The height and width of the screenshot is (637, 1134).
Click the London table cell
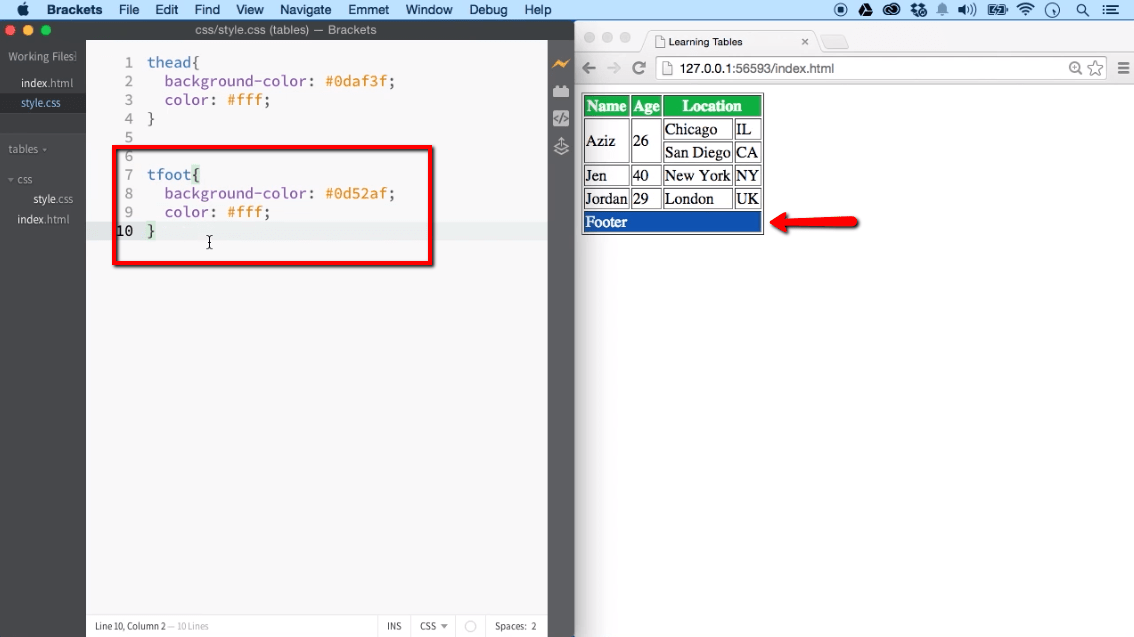point(697,199)
